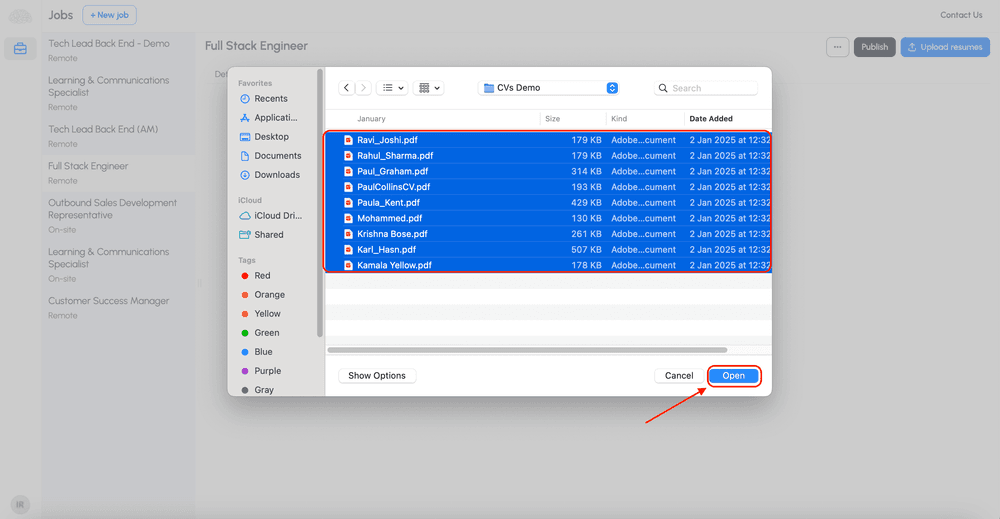Expand the CVs Demo folder location popup

pyautogui.click(x=612, y=88)
